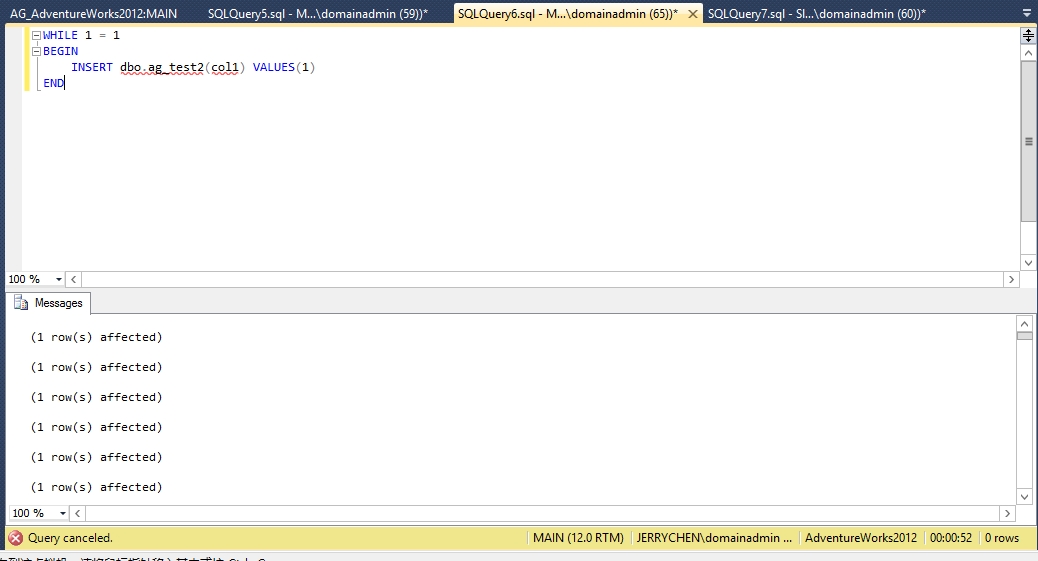Viewport: 1038px width, 561px height.
Task: Click the JERRYCHEN\domainadmin login status entry
Action: (714, 538)
